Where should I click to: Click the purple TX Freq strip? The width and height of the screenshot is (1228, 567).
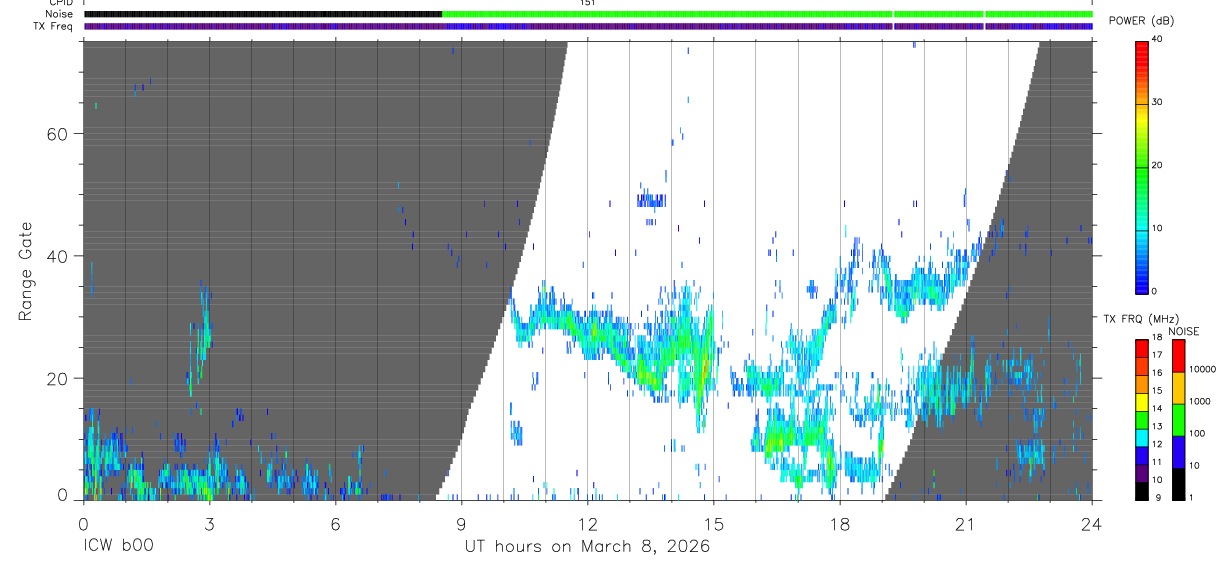(x=588, y=26)
